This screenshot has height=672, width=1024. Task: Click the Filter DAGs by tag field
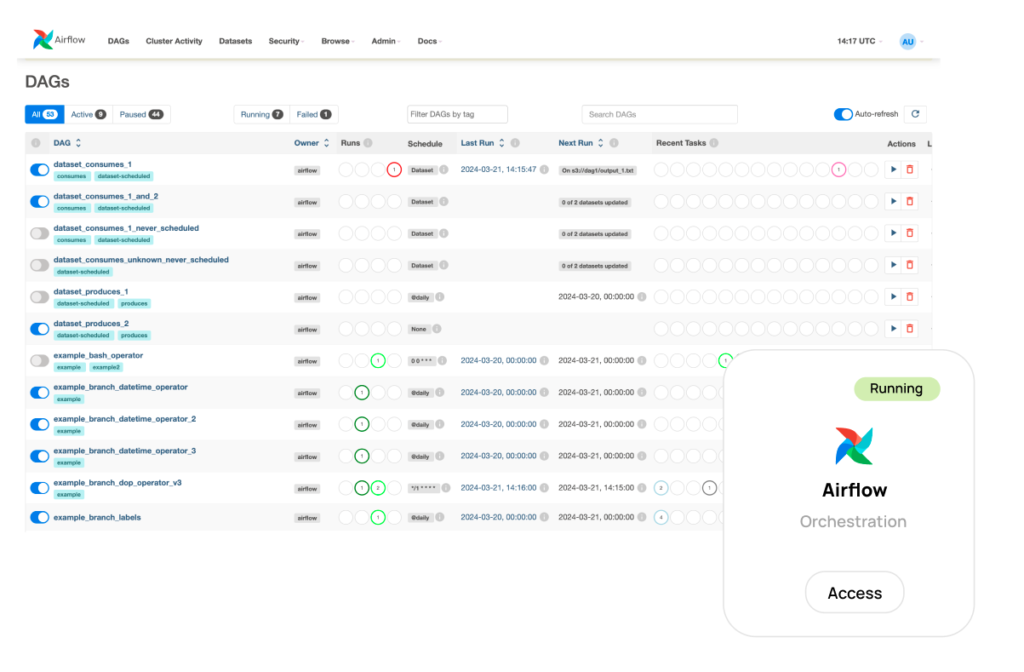457,114
